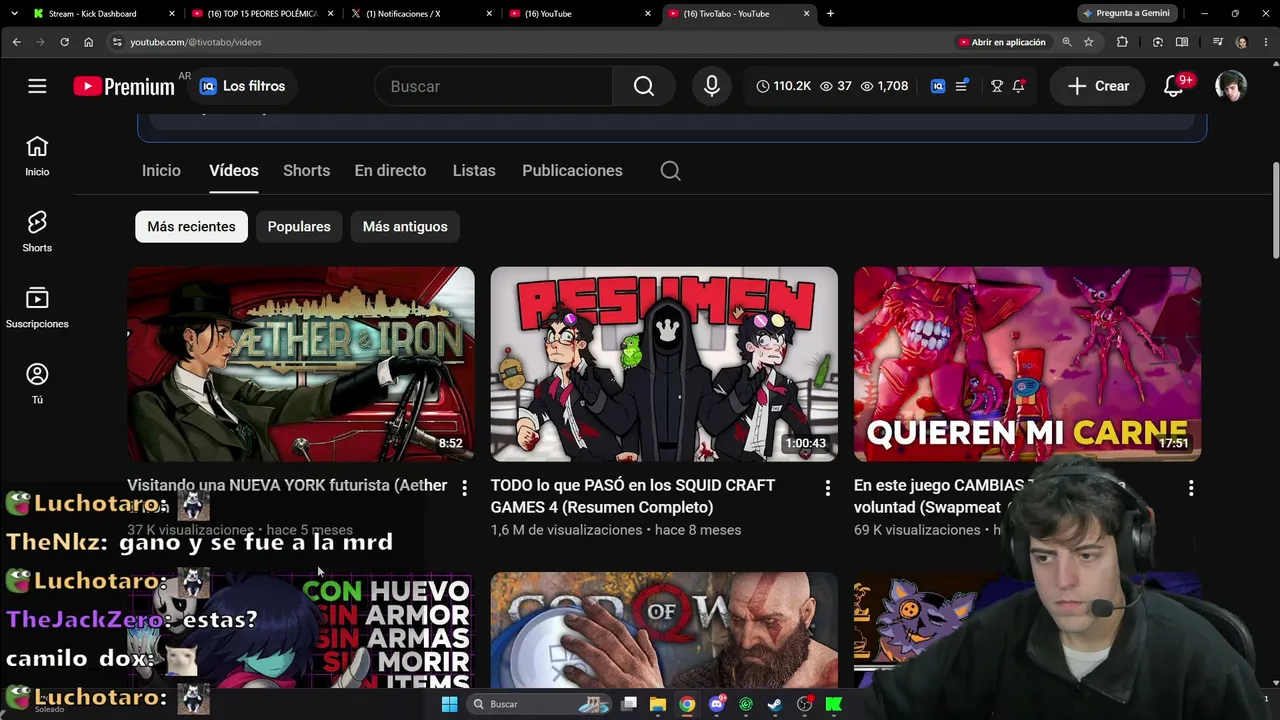Screen dimensions: 1280x720
Task: Open Steam from the taskbar
Action: pyautogui.click(x=774, y=704)
